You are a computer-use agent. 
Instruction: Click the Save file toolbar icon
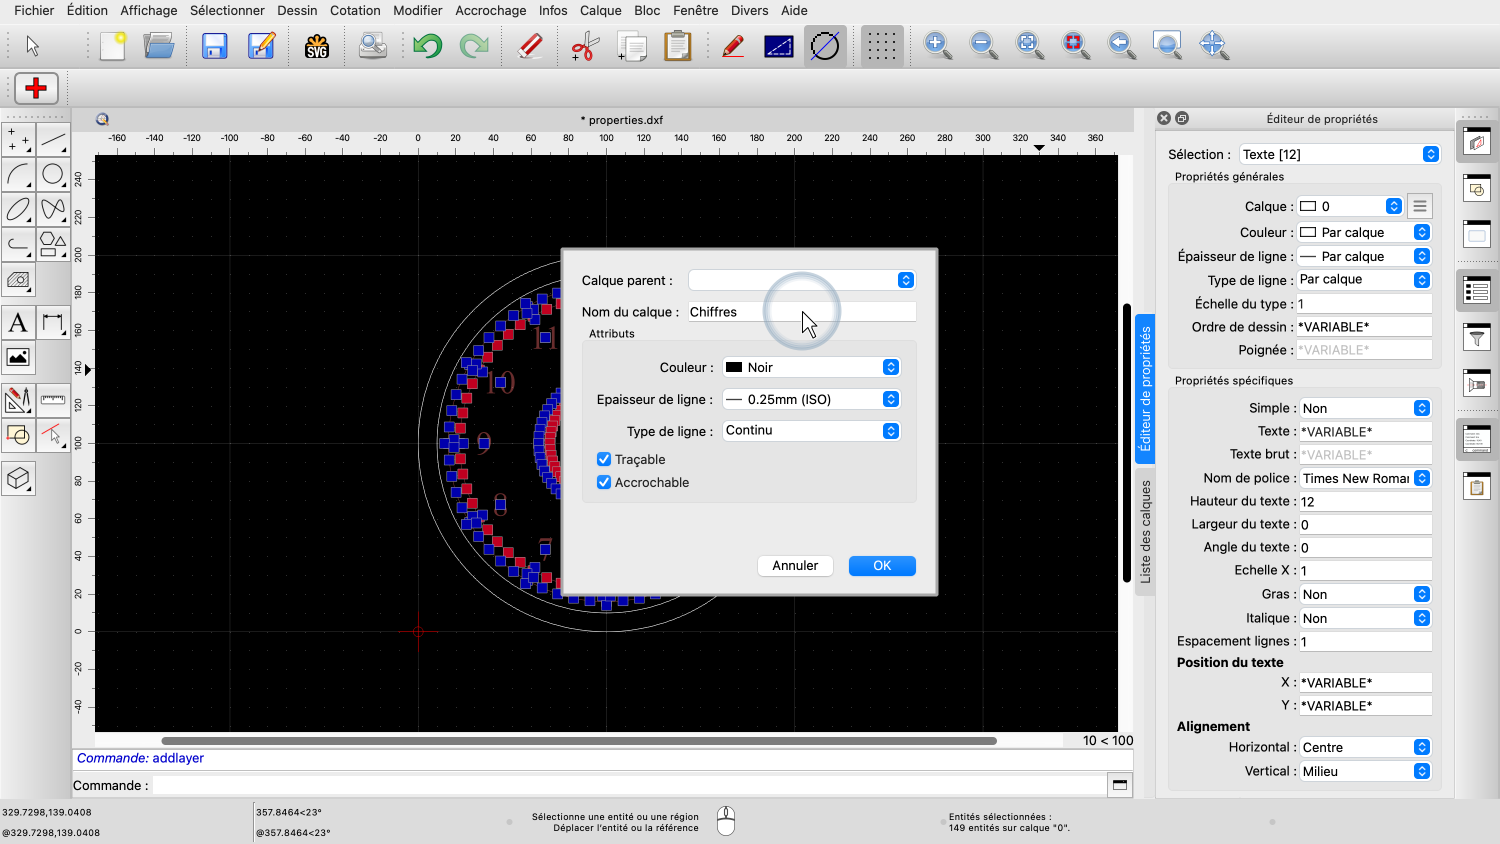click(x=214, y=46)
